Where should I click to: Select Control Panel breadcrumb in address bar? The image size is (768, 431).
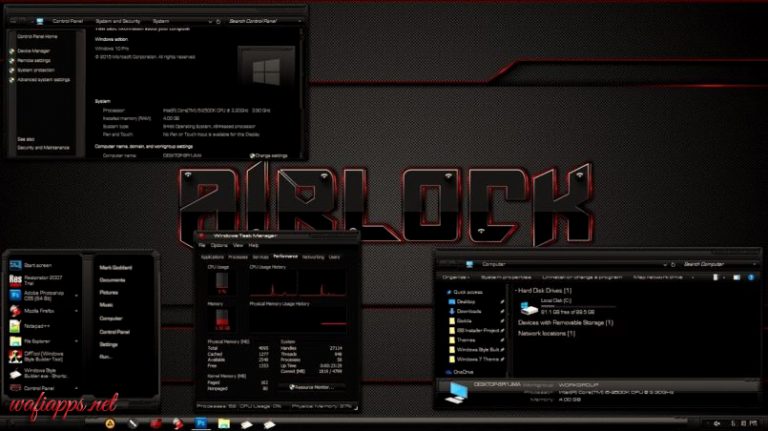pos(68,21)
